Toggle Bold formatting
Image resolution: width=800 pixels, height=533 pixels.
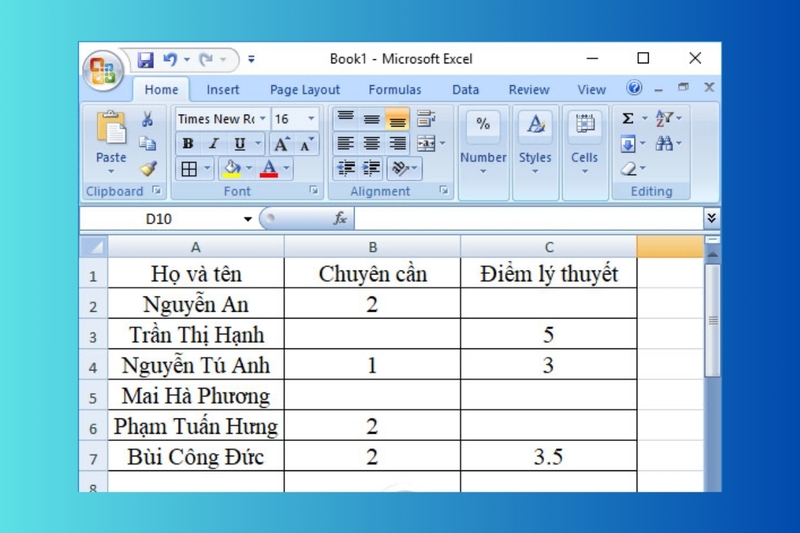click(188, 144)
